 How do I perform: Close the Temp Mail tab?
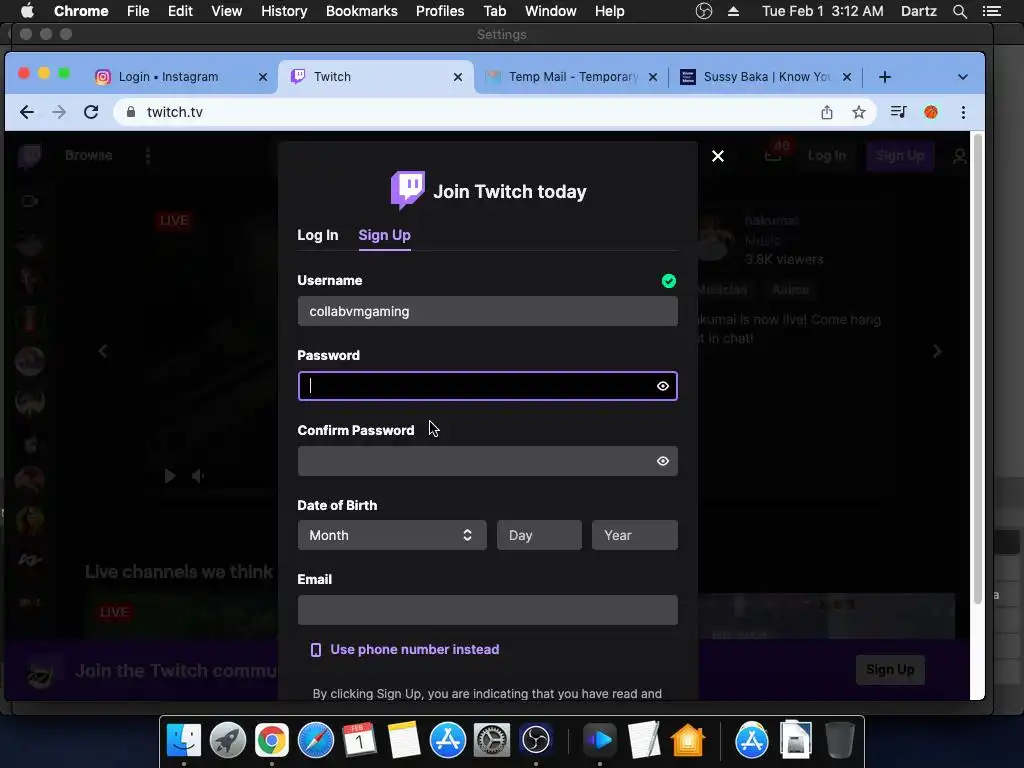652,77
